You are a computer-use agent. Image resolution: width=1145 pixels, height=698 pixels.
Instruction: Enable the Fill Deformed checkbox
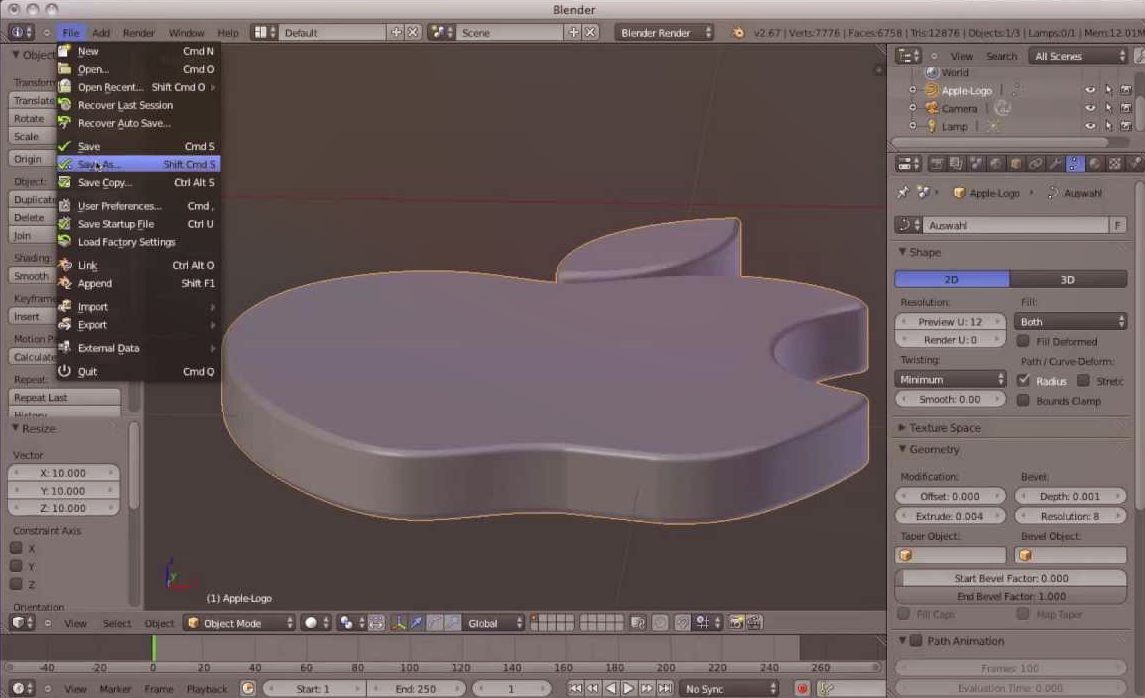coord(1023,341)
